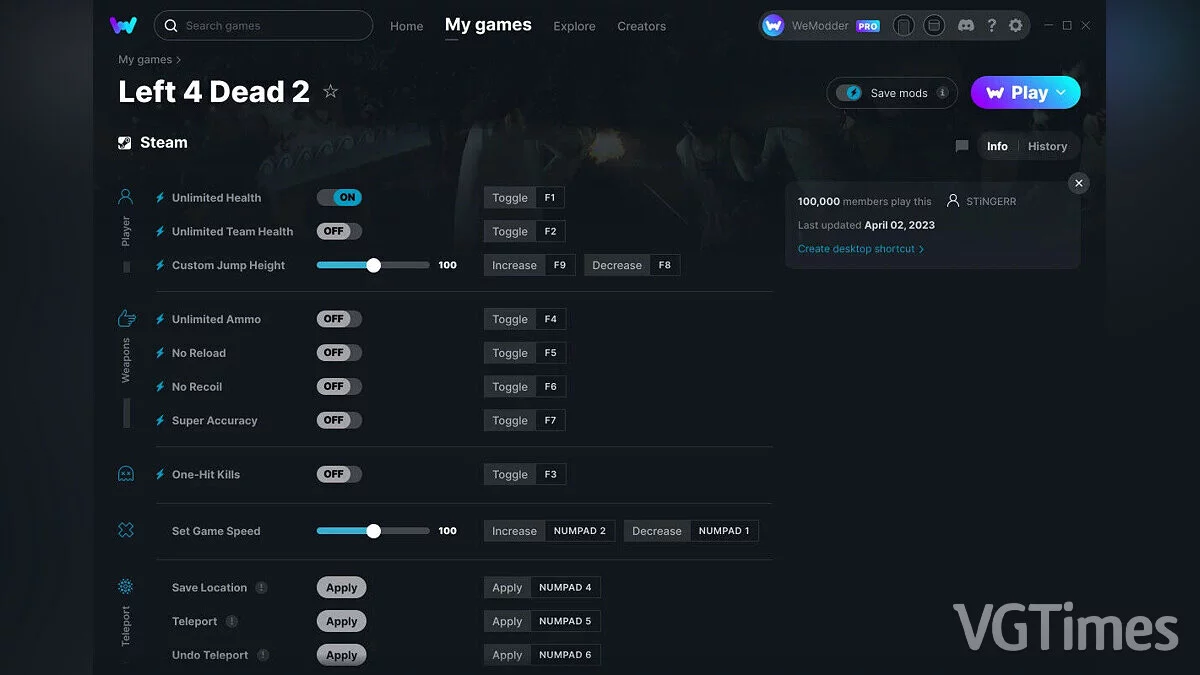Viewport: 1200px width, 675px height.
Task: Select the Player cheats section in sidebar
Action: coord(125,197)
